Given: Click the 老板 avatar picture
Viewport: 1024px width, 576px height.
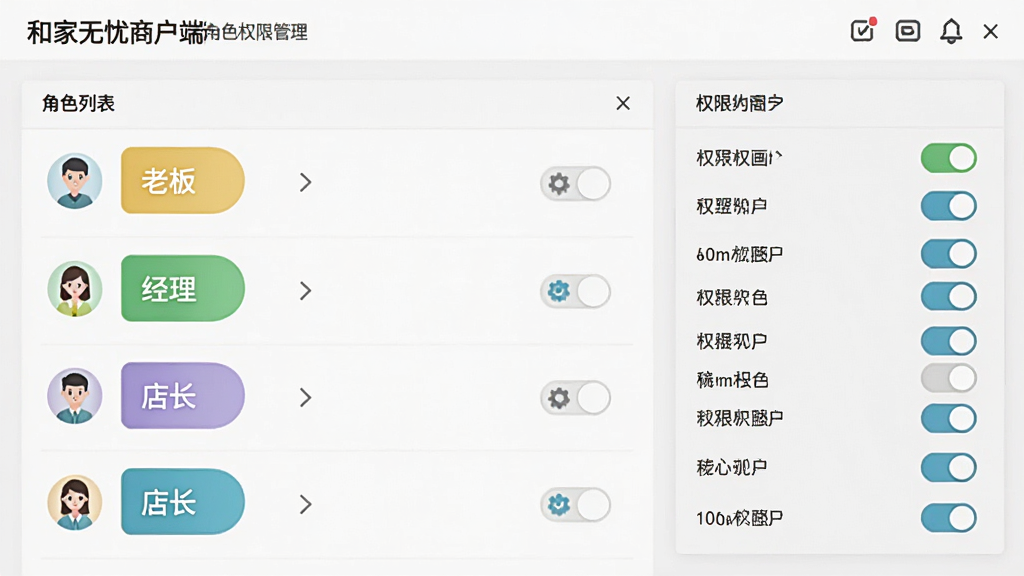Looking at the screenshot, I should (x=74, y=181).
